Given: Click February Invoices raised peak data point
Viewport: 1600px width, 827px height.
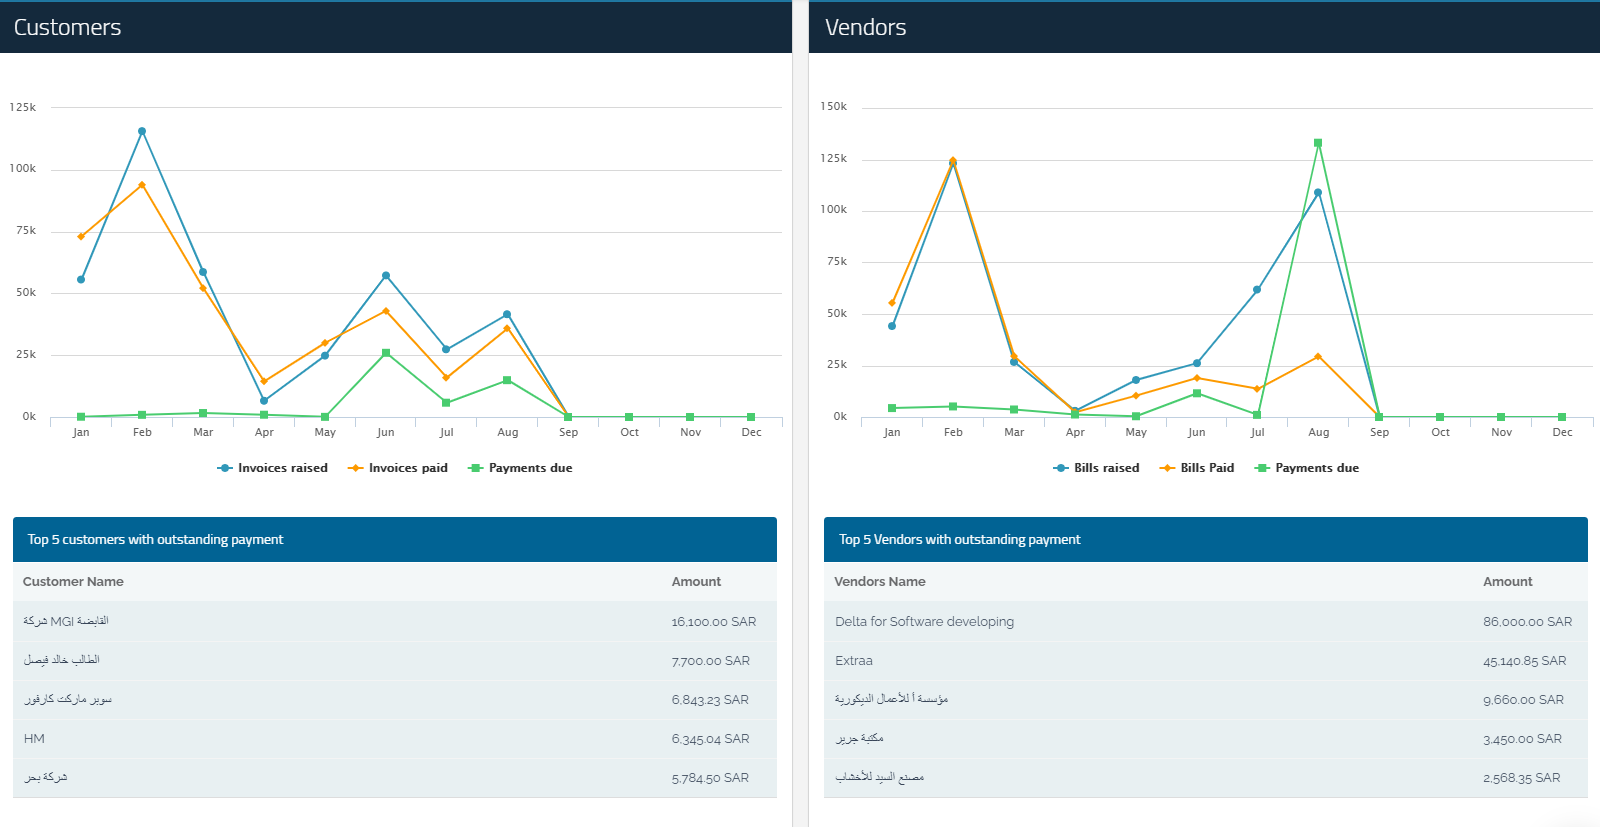Looking at the screenshot, I should tap(142, 131).
